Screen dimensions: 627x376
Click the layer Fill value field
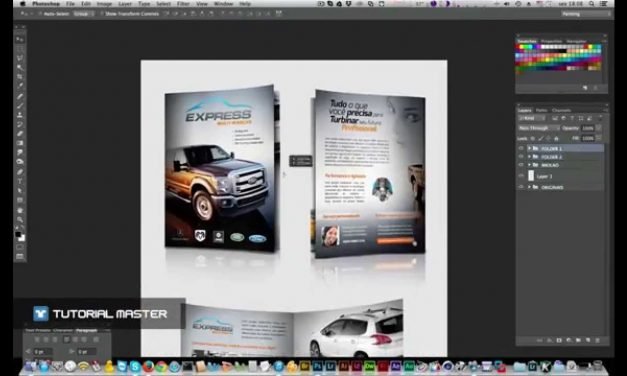click(588, 138)
